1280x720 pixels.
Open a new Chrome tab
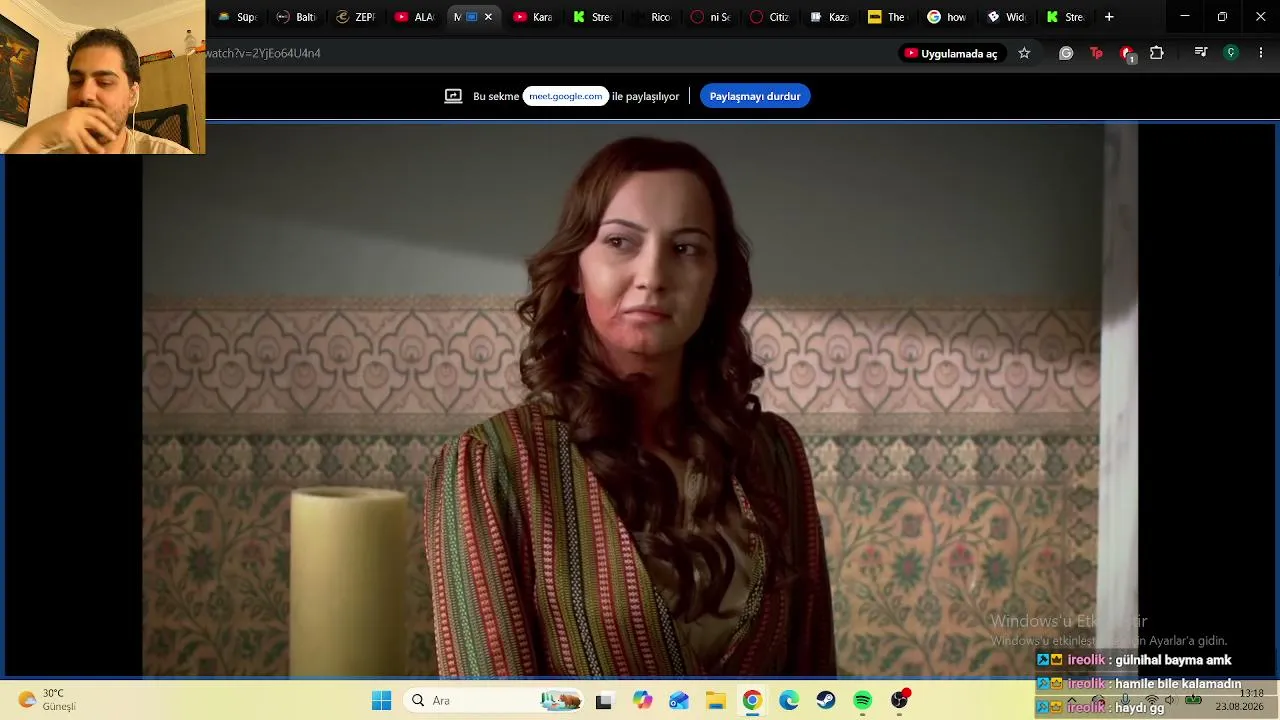[1109, 17]
